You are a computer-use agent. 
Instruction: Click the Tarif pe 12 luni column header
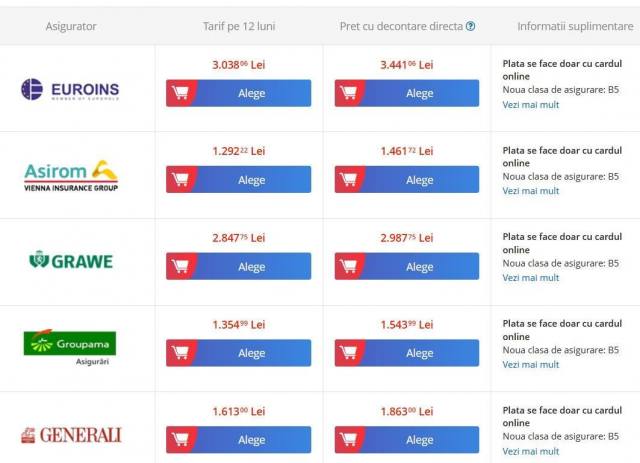tap(238, 26)
